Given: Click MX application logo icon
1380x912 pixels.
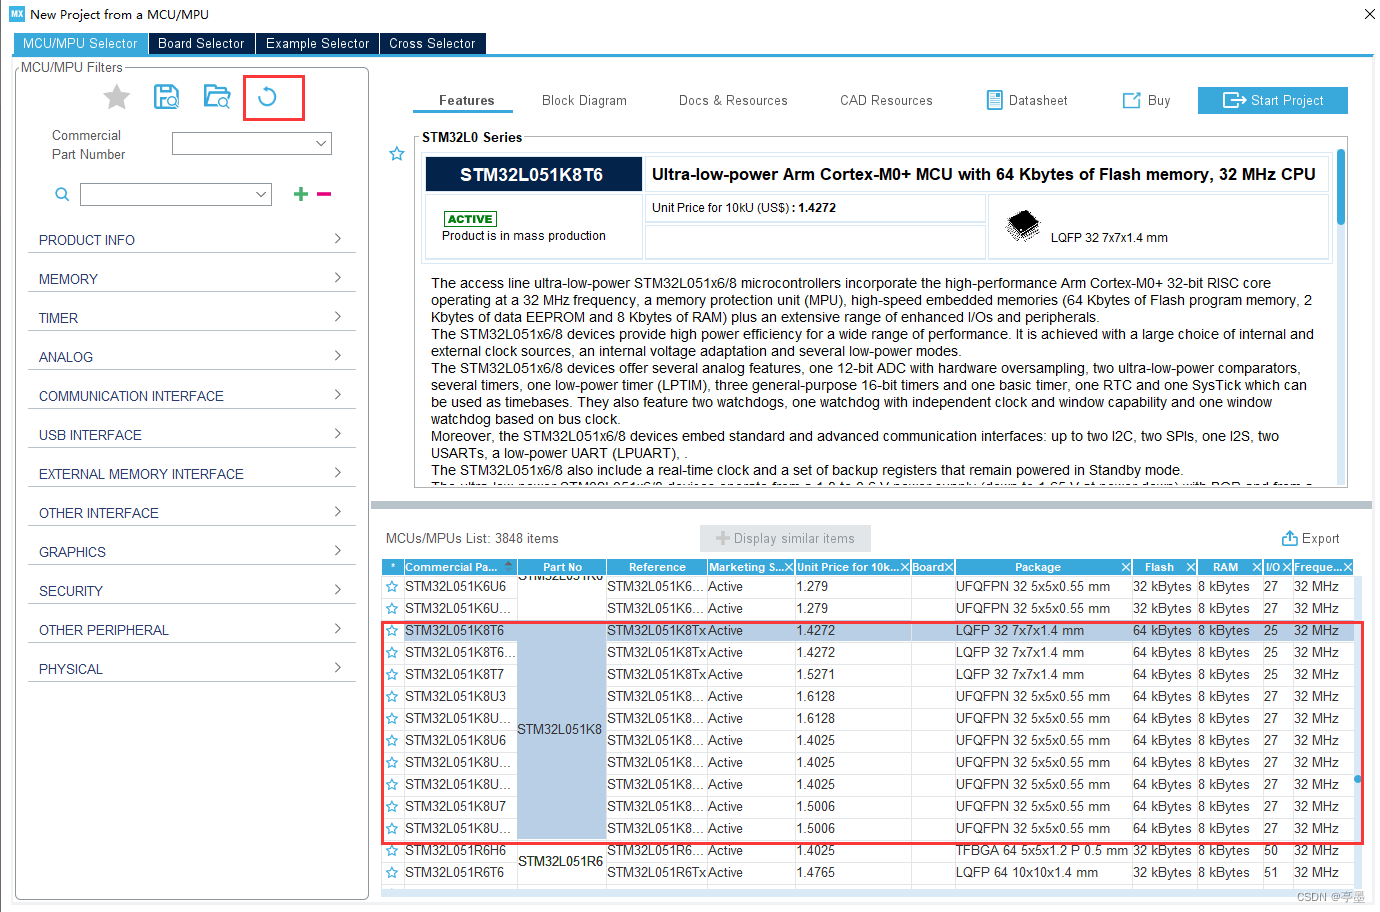Looking at the screenshot, I should pyautogui.click(x=16, y=14).
